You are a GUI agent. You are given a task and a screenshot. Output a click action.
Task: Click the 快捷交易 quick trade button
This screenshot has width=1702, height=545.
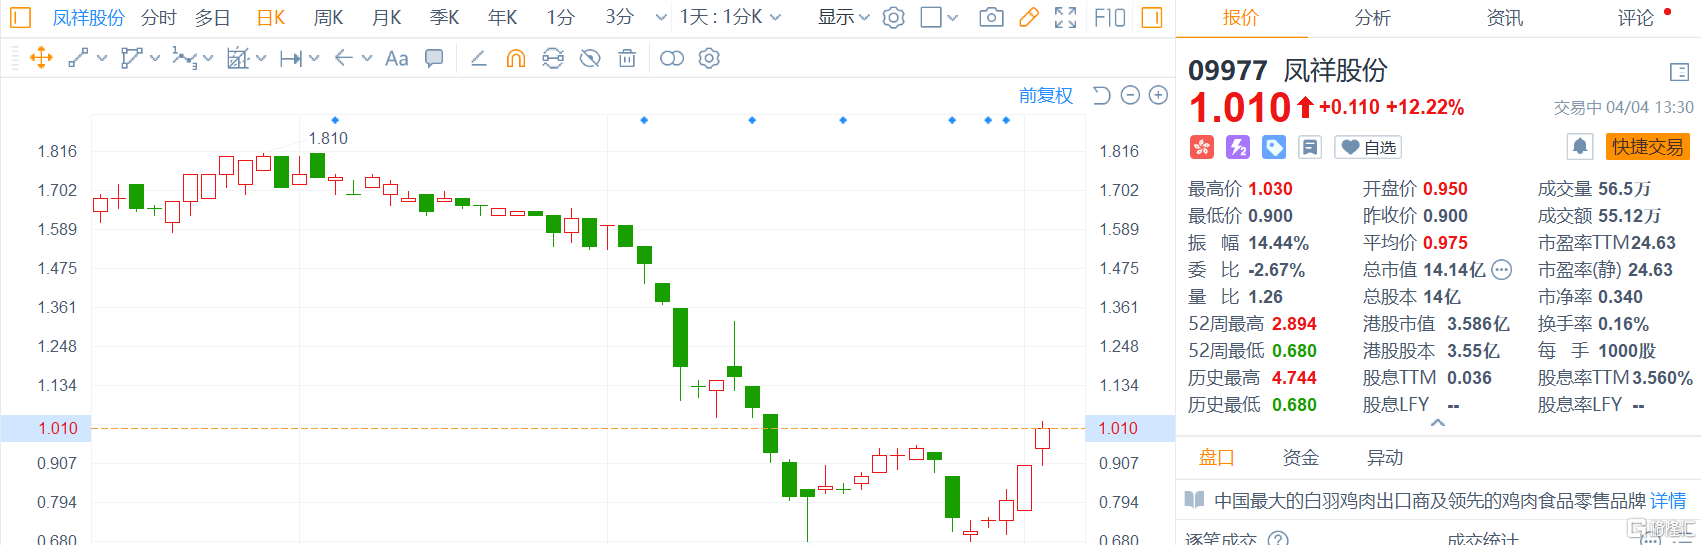[1647, 147]
